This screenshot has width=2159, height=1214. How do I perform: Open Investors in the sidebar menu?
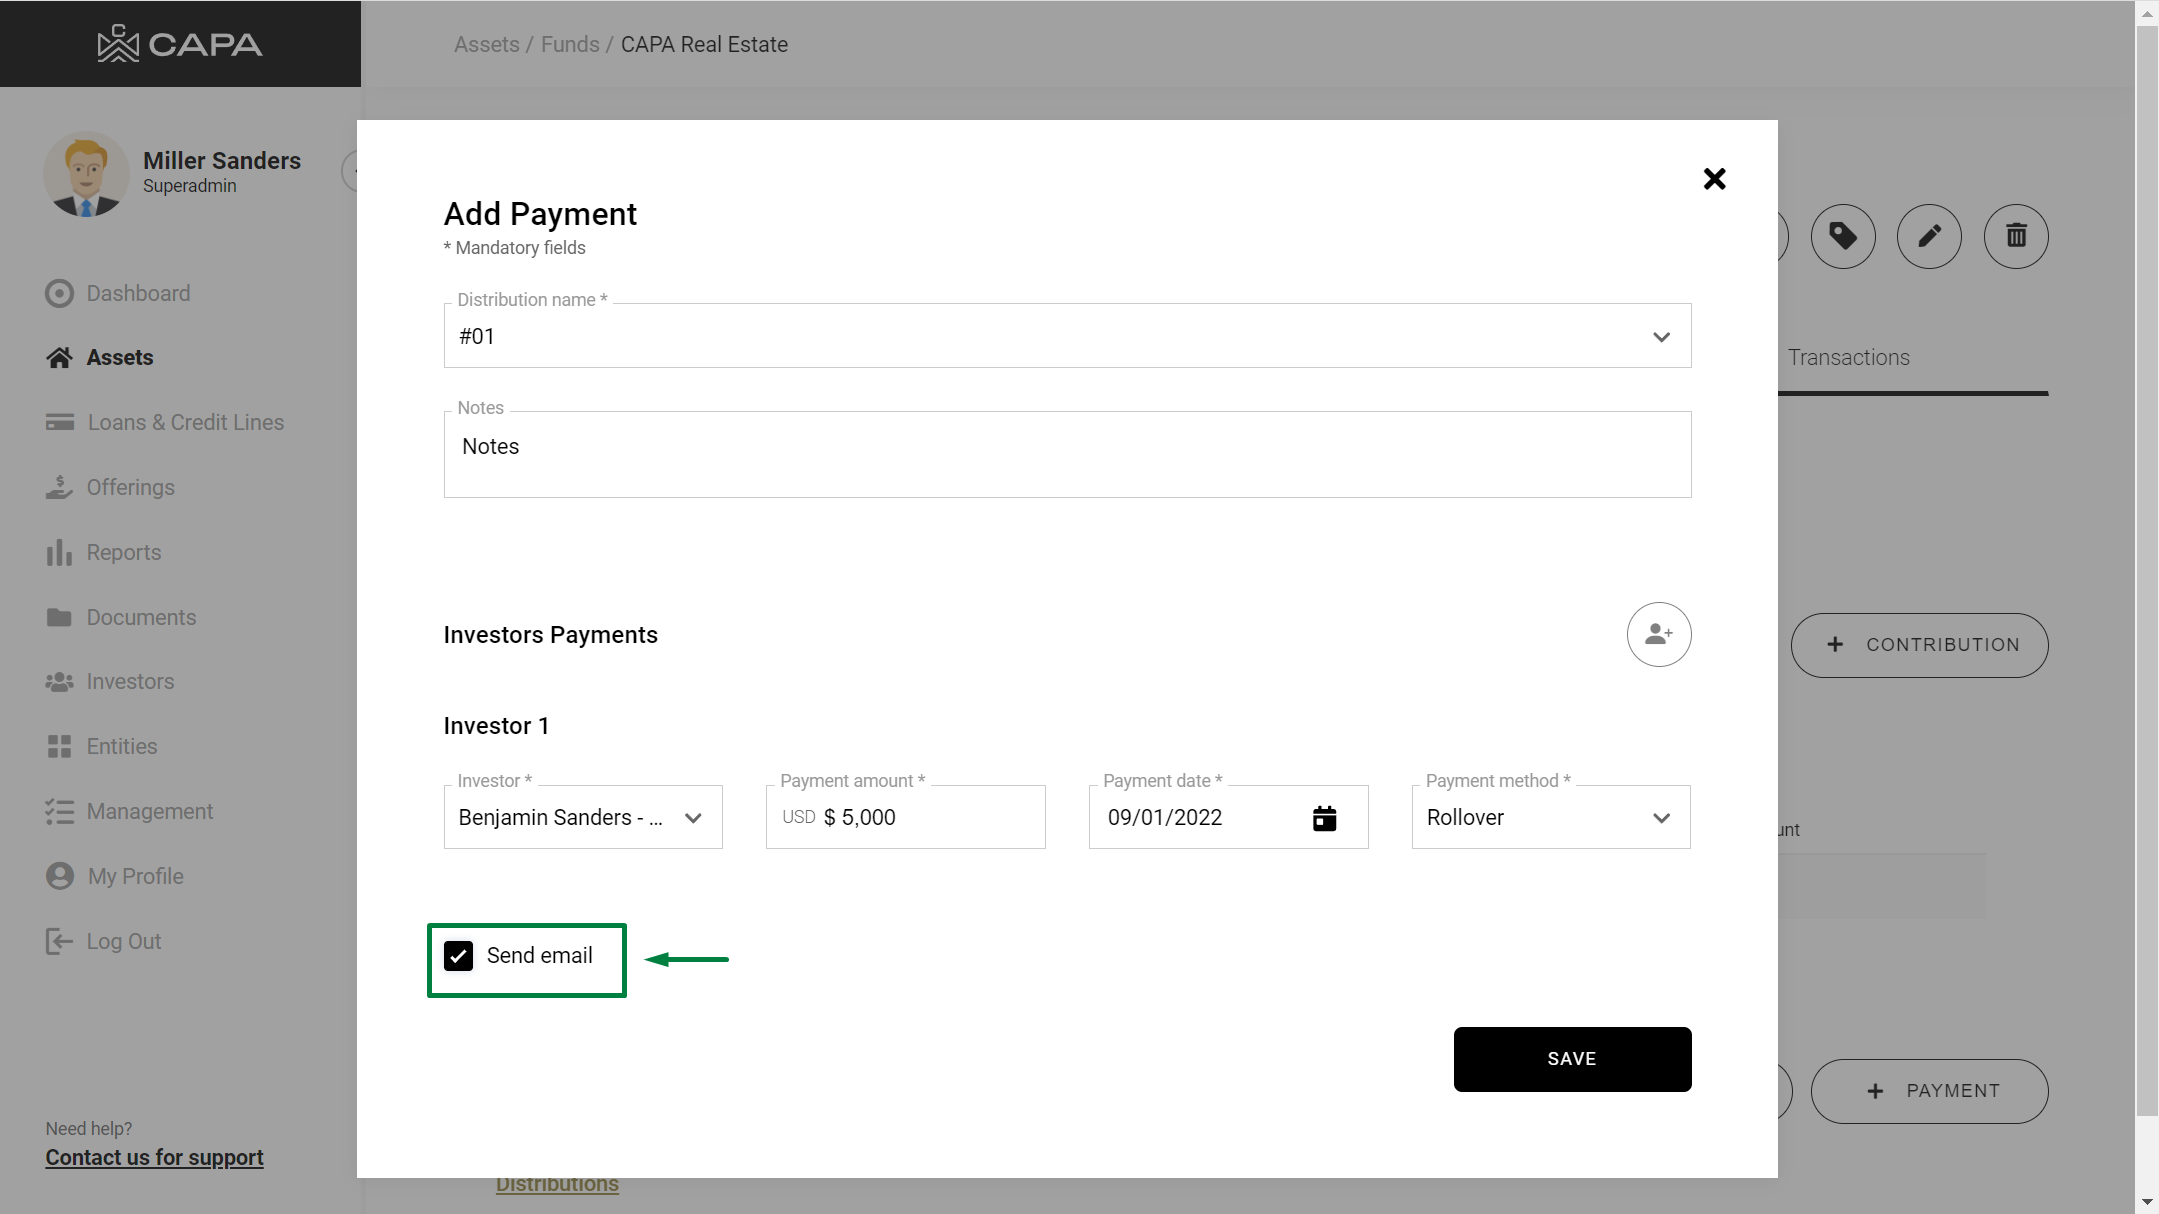tap(130, 681)
